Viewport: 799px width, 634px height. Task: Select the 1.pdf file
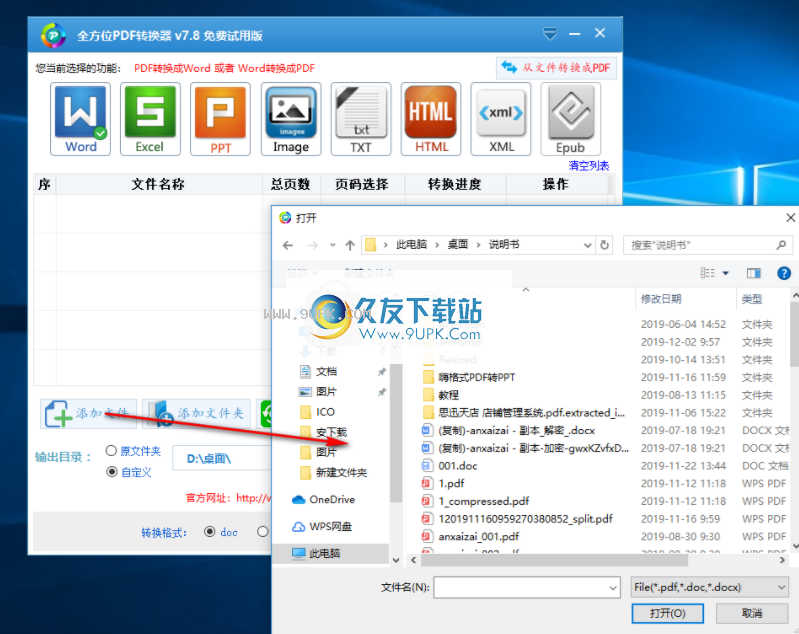coord(451,483)
